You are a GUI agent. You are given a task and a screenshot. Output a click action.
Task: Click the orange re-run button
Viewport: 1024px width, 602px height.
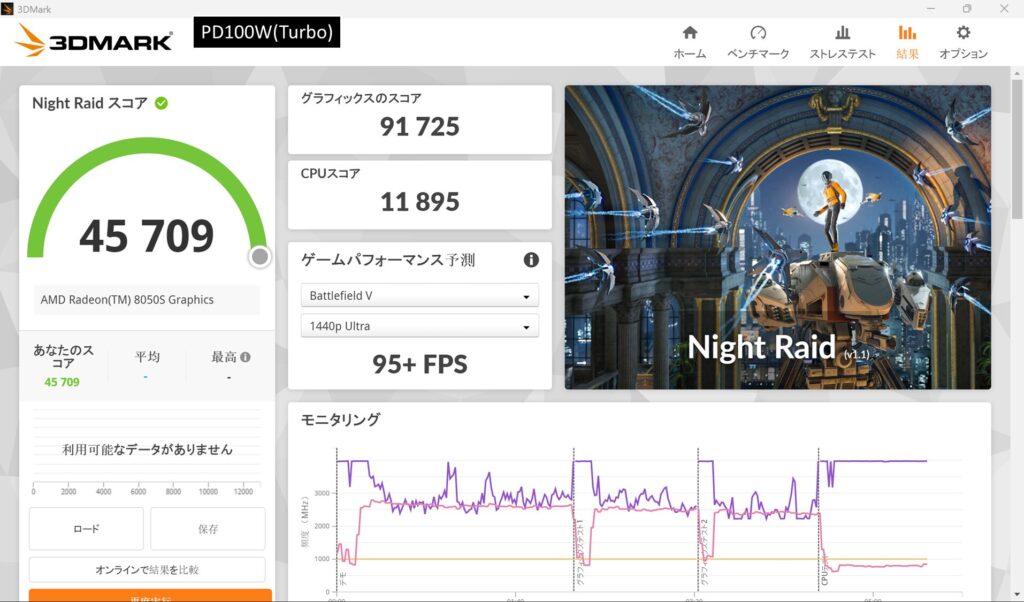point(150,595)
